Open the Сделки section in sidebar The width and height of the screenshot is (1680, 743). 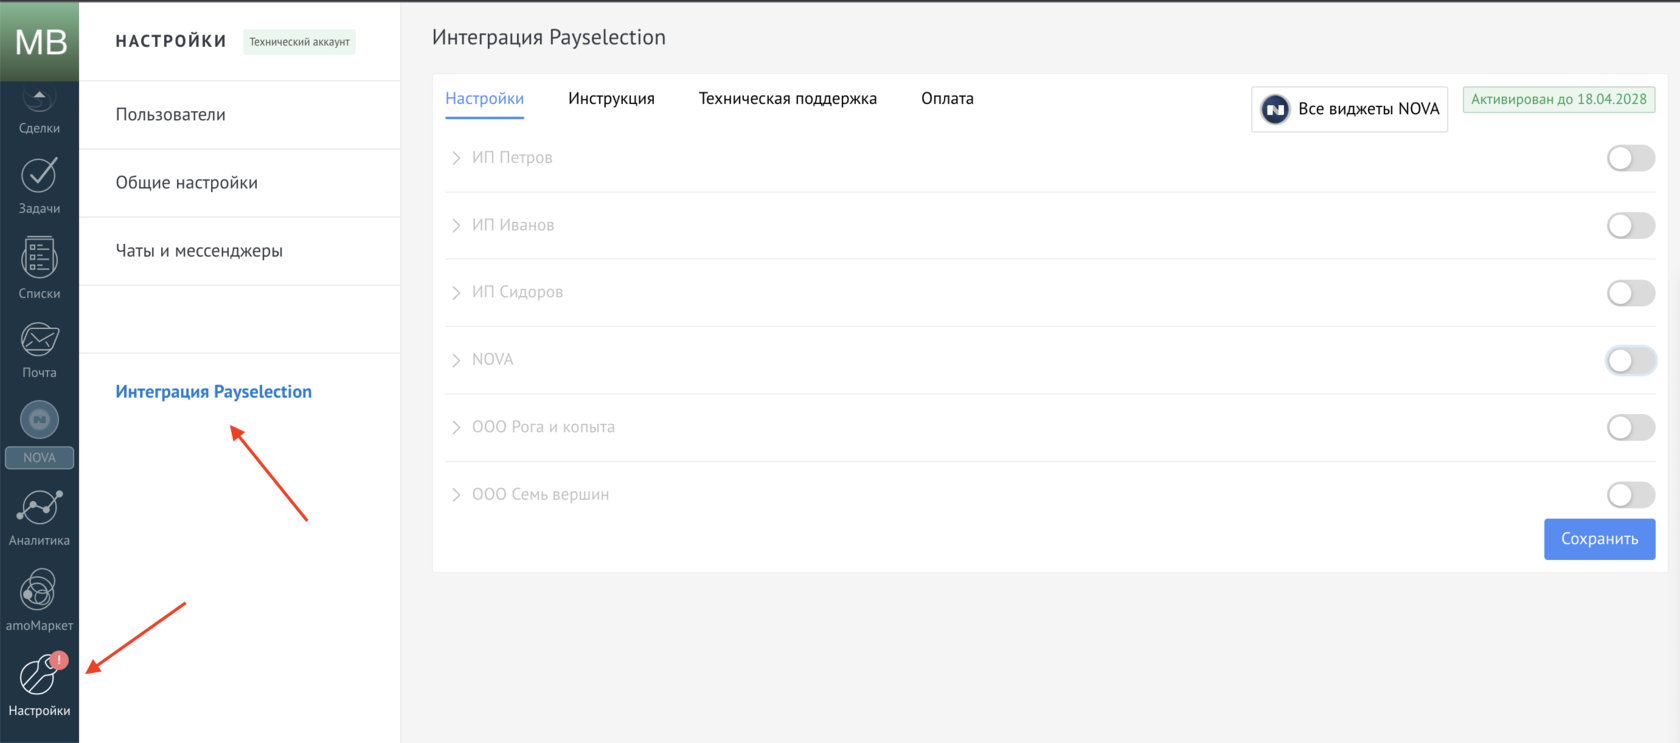[x=39, y=111]
